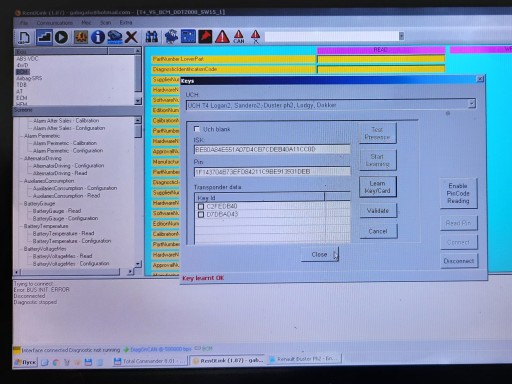Select Airbag-SRS in the ECU list
This screenshot has width=512, height=384.
pyautogui.click(x=29, y=78)
